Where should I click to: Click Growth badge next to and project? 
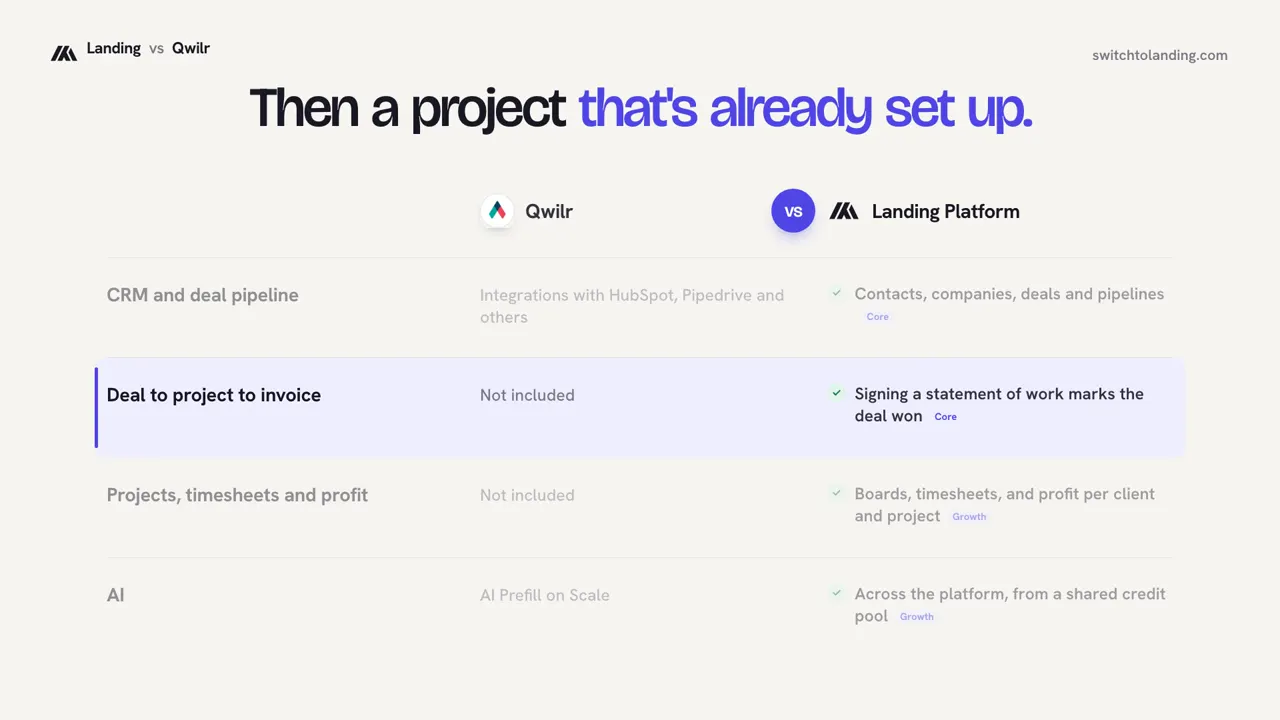tap(969, 516)
